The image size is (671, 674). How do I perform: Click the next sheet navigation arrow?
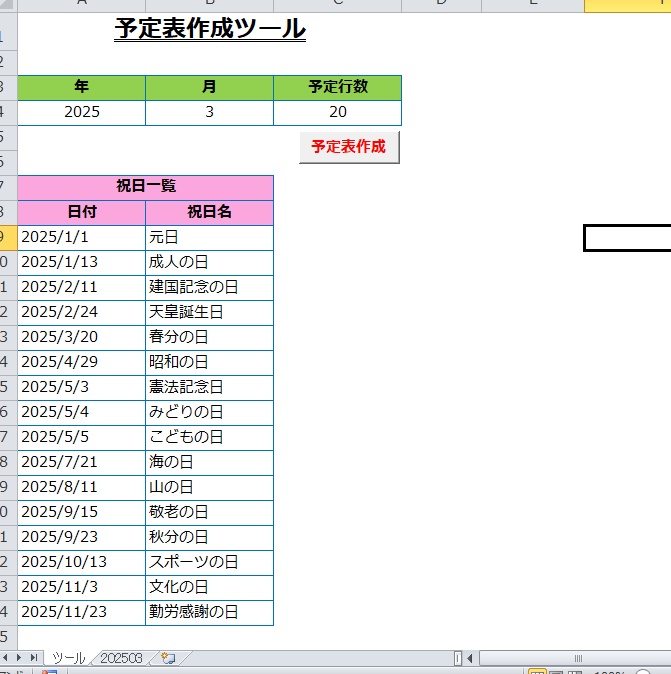click(18, 658)
